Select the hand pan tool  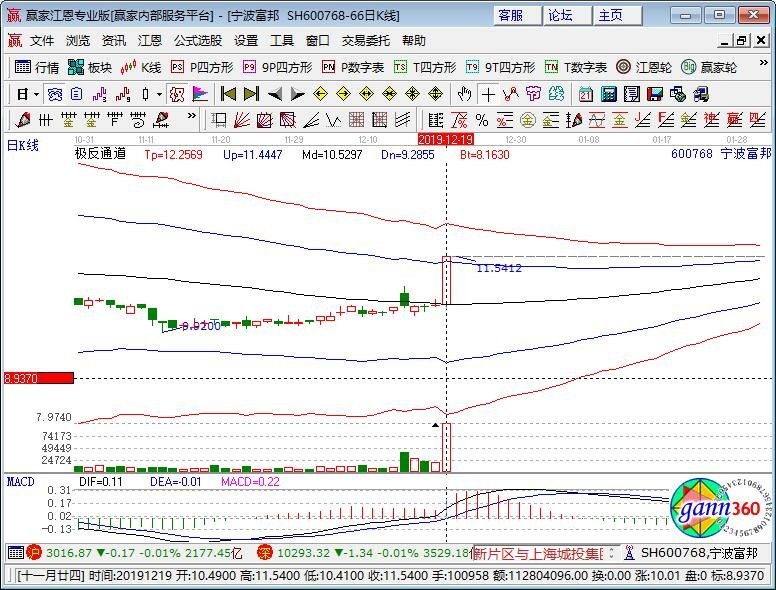pos(464,94)
